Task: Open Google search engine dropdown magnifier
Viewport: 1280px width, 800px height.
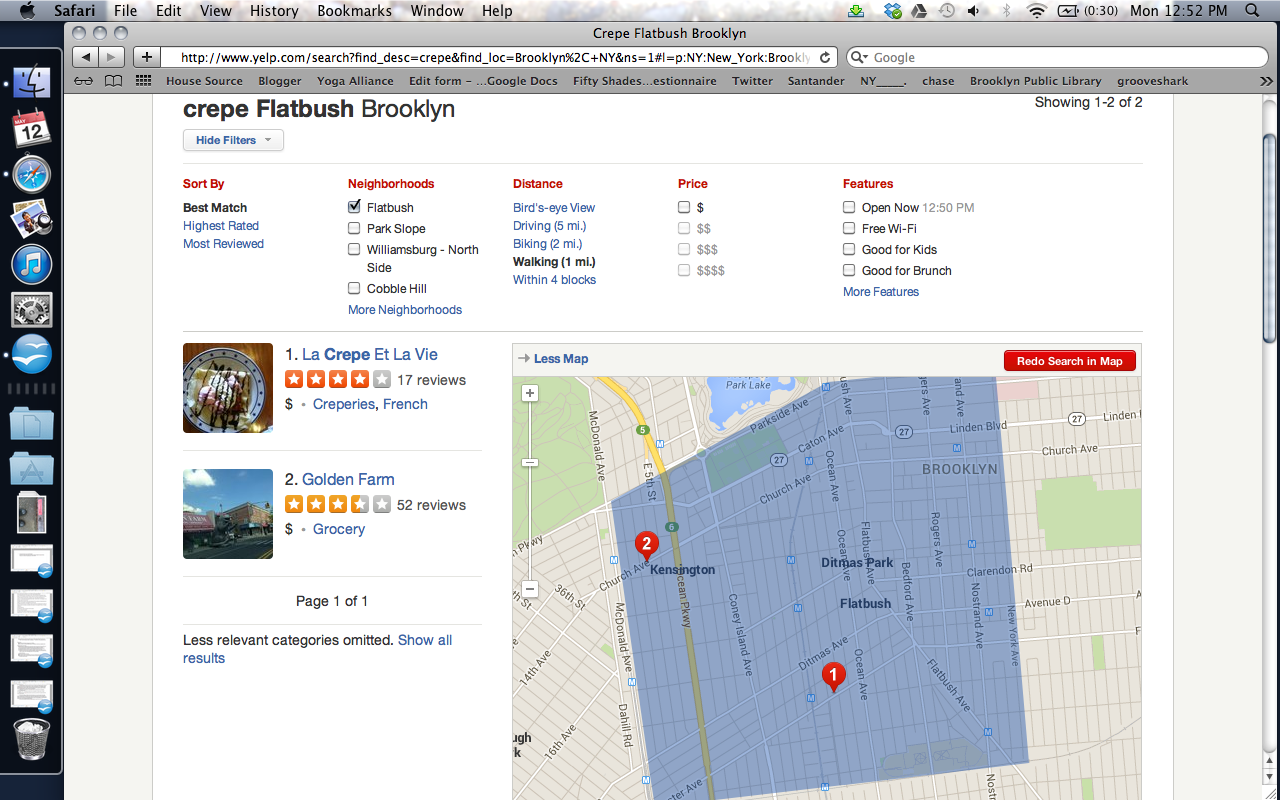Action: (860, 58)
